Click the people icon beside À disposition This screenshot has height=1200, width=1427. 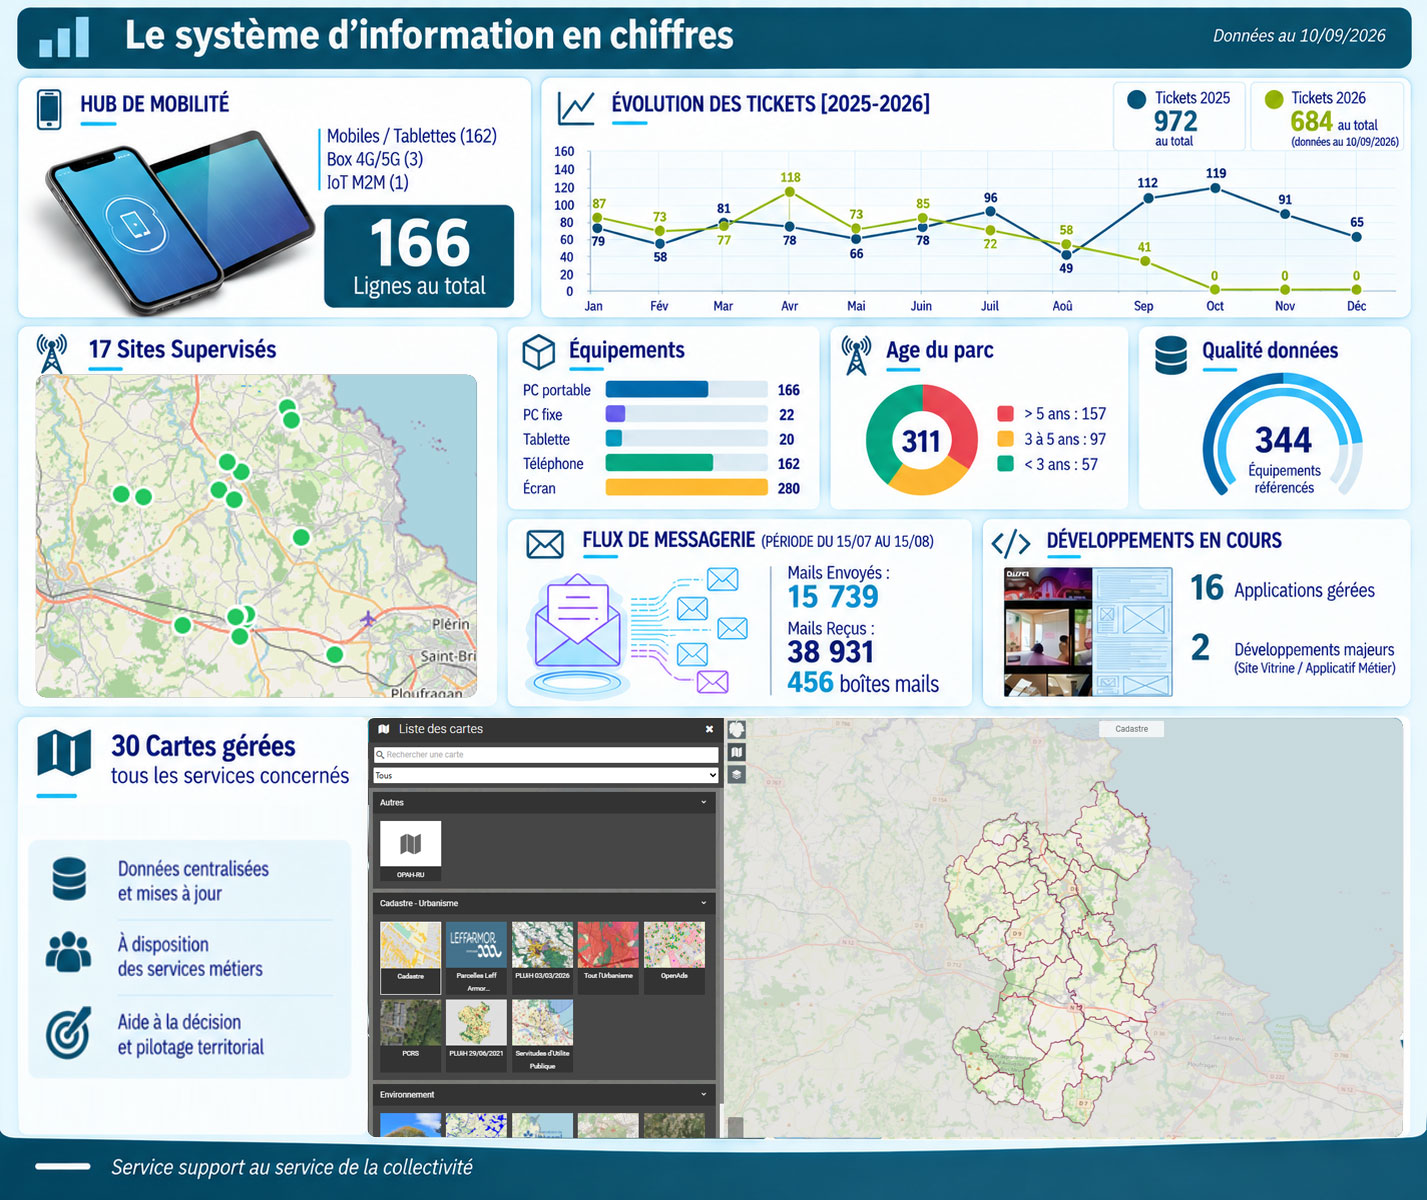(x=68, y=952)
